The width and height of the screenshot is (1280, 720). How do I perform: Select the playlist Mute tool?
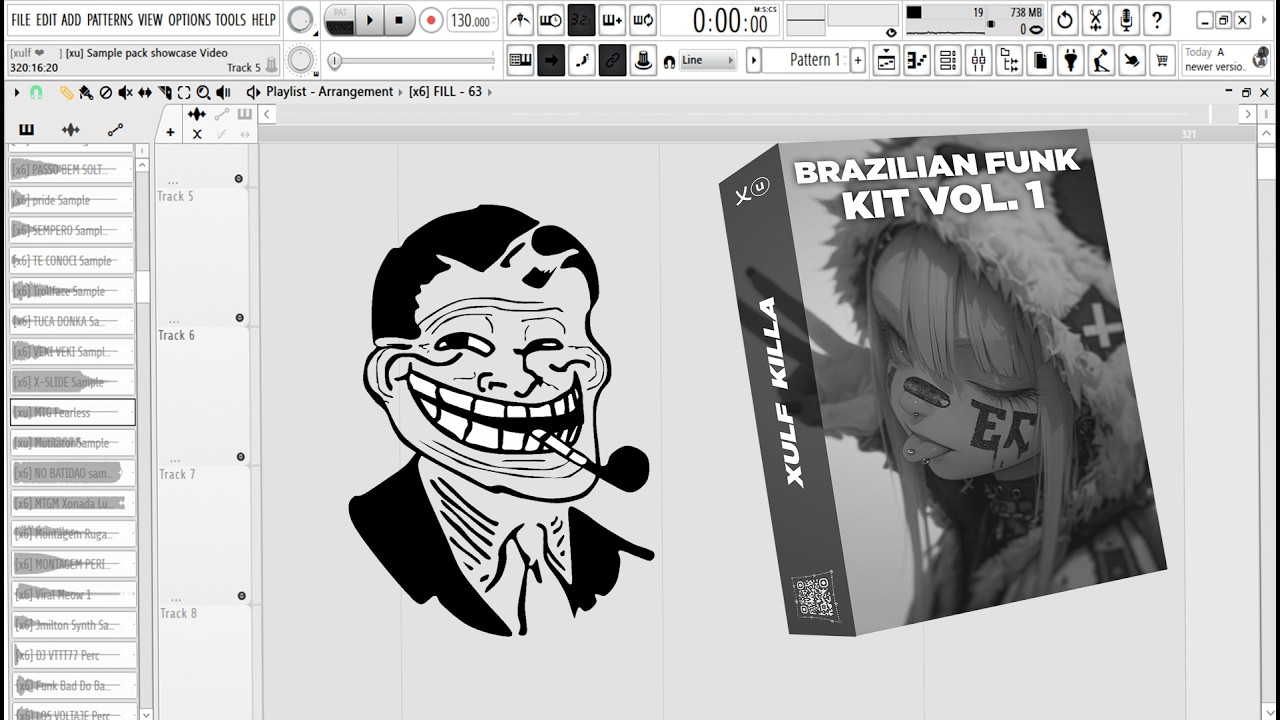pos(125,92)
